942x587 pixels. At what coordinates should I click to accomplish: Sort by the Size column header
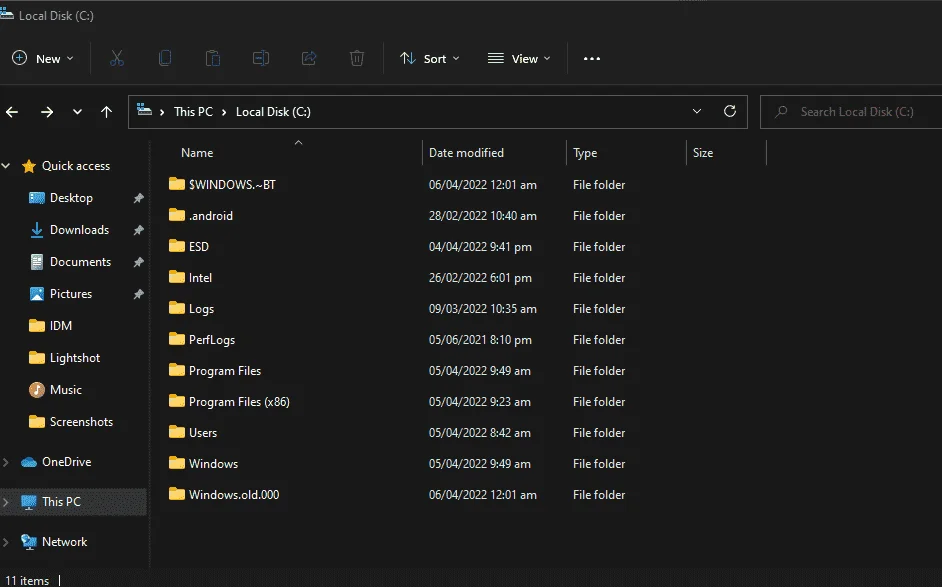(x=703, y=153)
